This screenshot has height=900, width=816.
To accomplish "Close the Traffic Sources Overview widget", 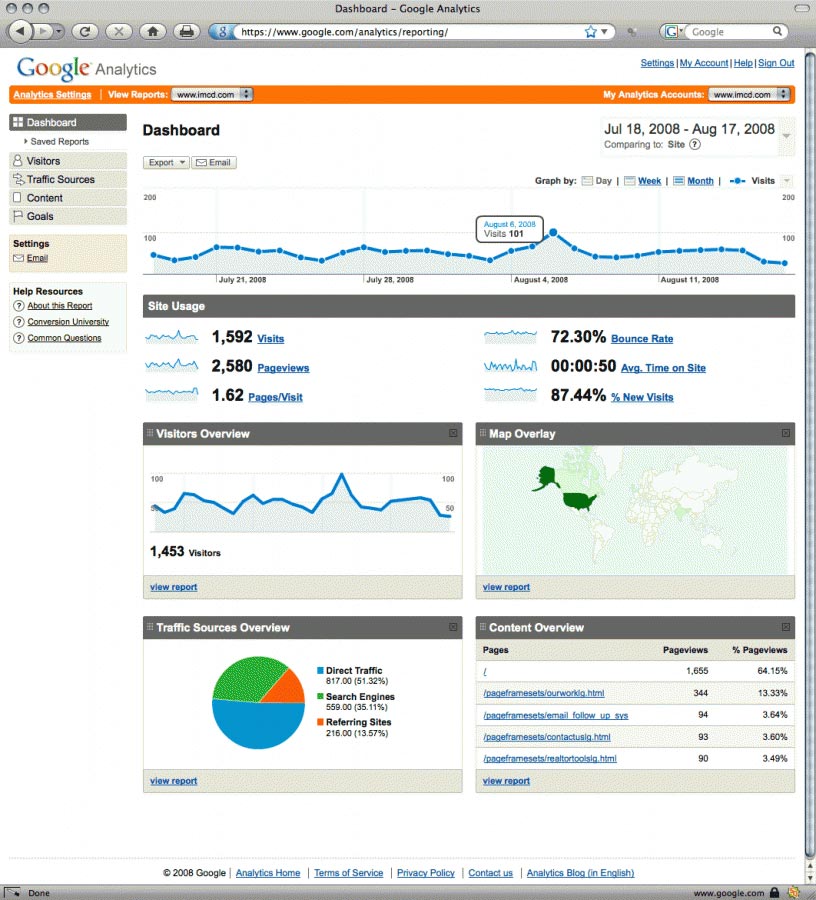I will pos(453,627).
